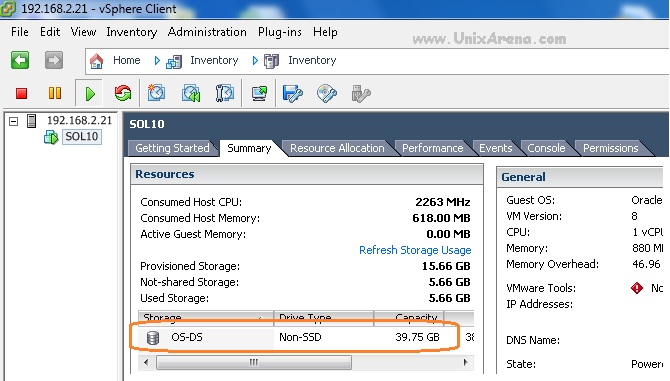Collapse the 192.168.2.21 host tree node
Screen dimensions: 670x381
(14, 121)
